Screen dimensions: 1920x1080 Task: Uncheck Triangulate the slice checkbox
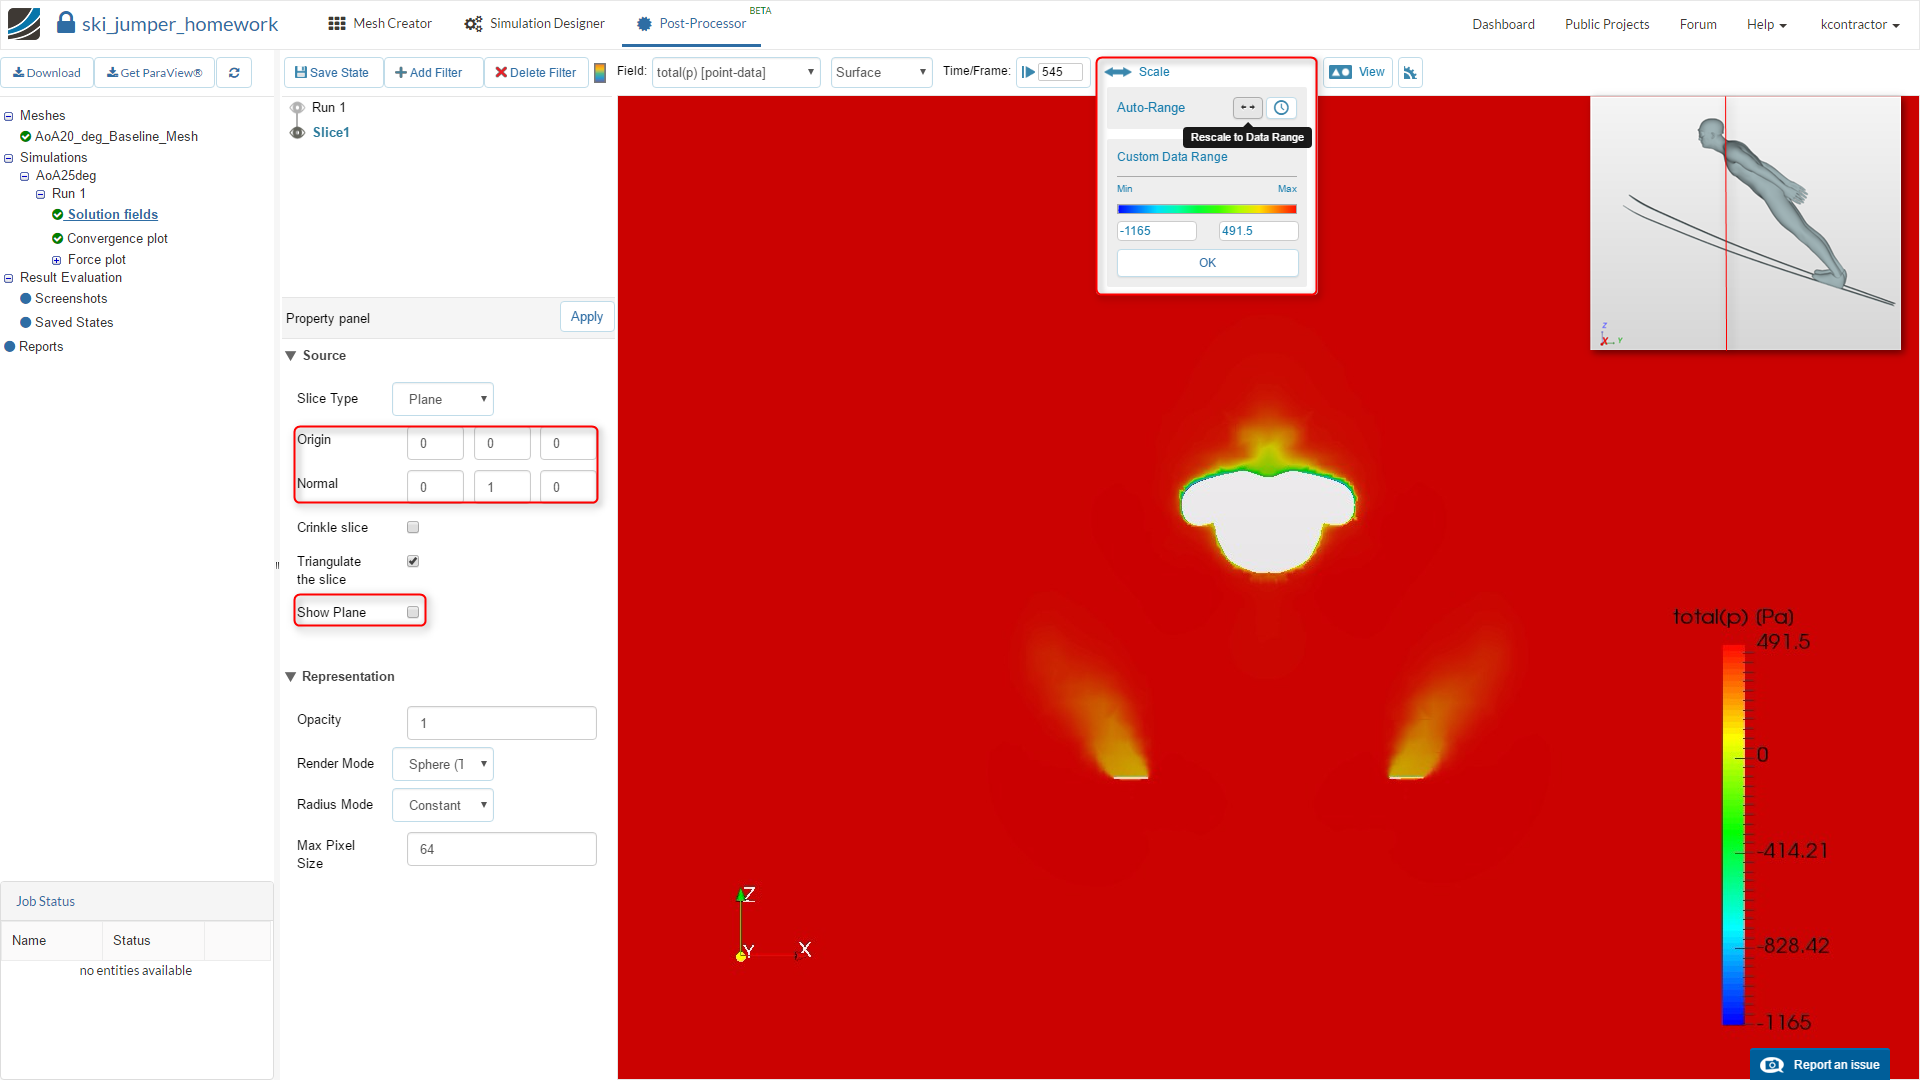[x=413, y=561]
